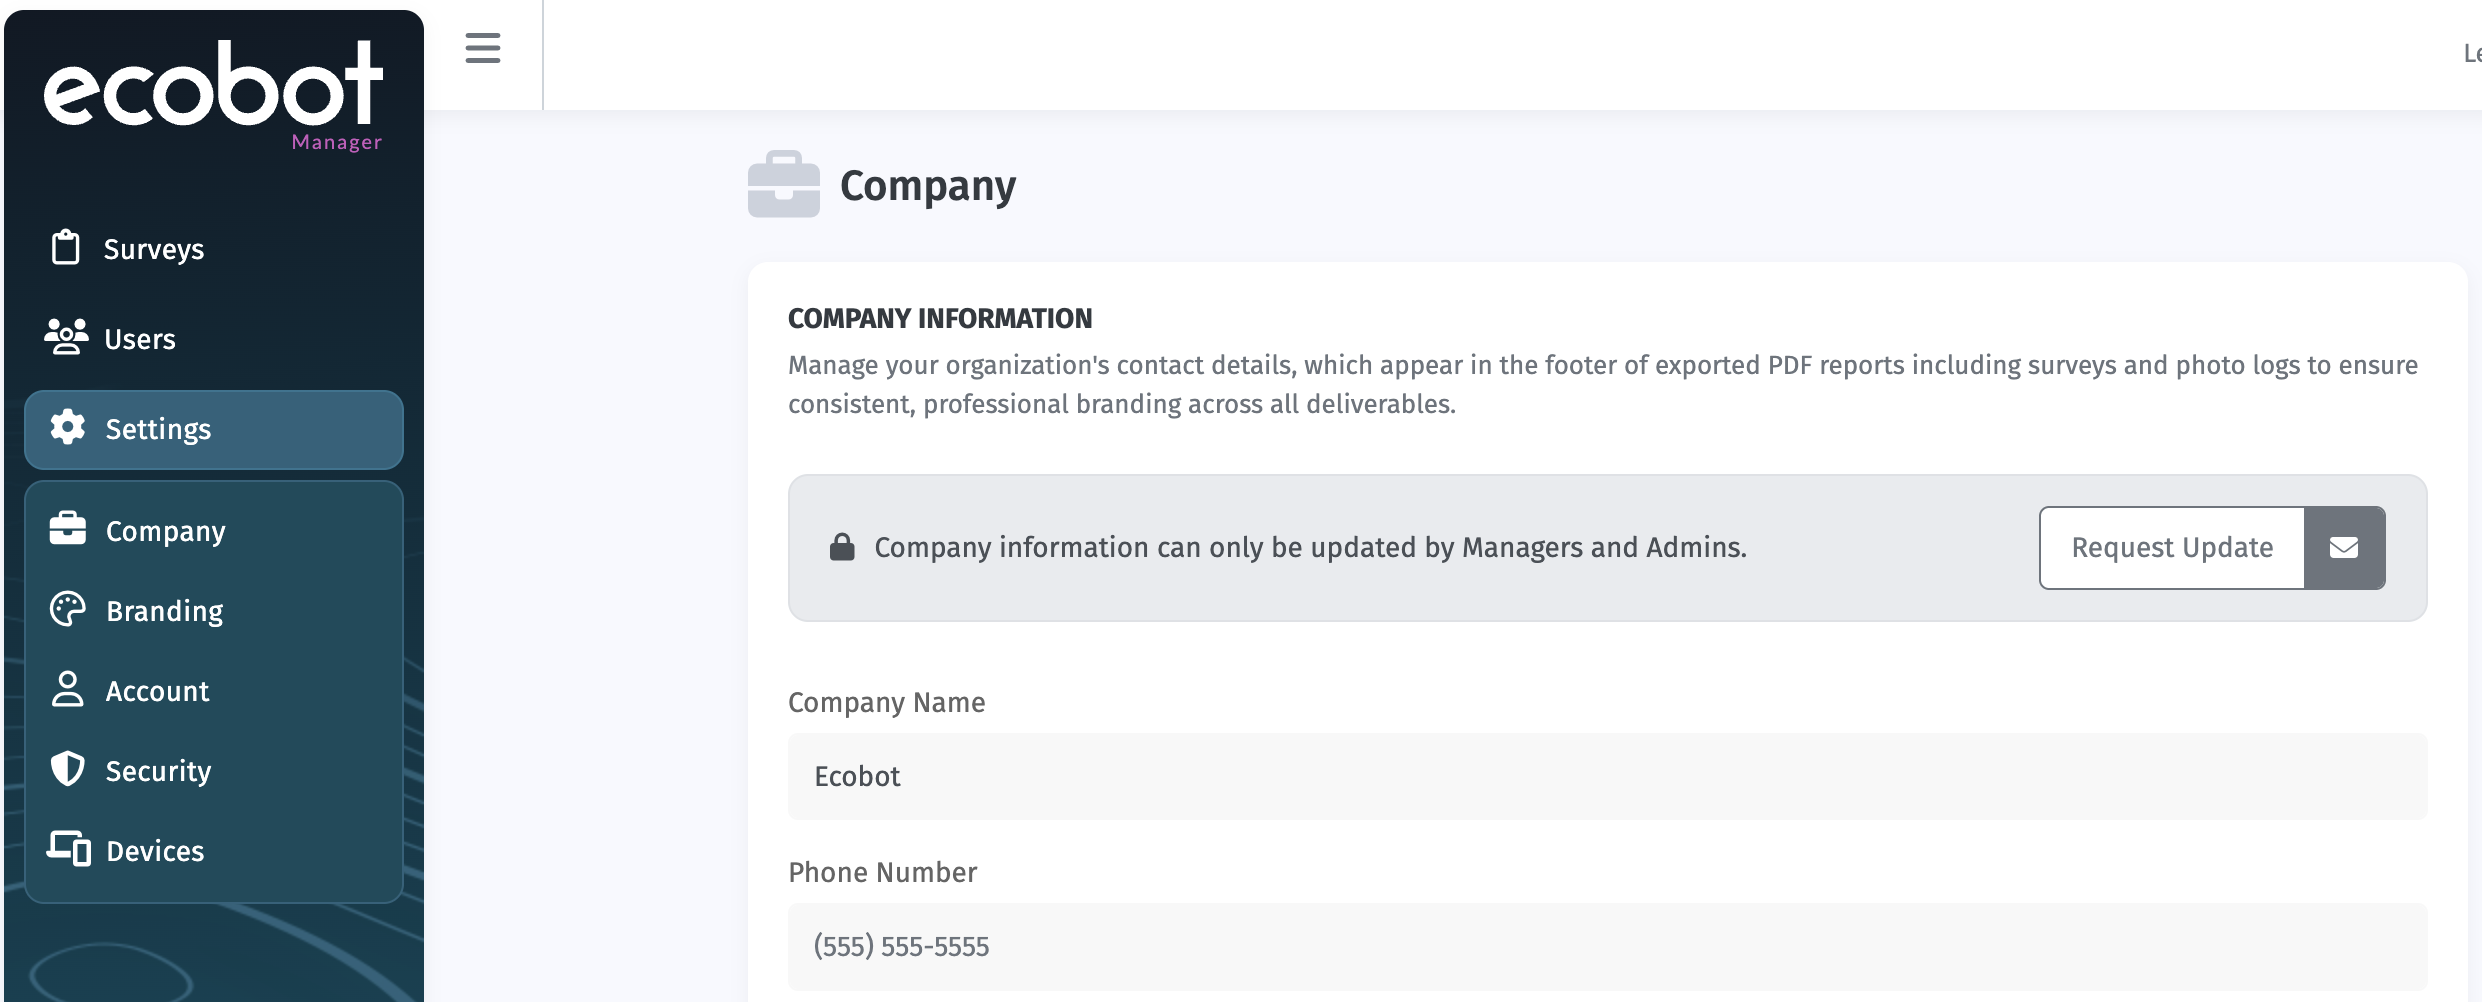The height and width of the screenshot is (1002, 2482).
Task: Open the Company settings menu item
Action: 166,531
